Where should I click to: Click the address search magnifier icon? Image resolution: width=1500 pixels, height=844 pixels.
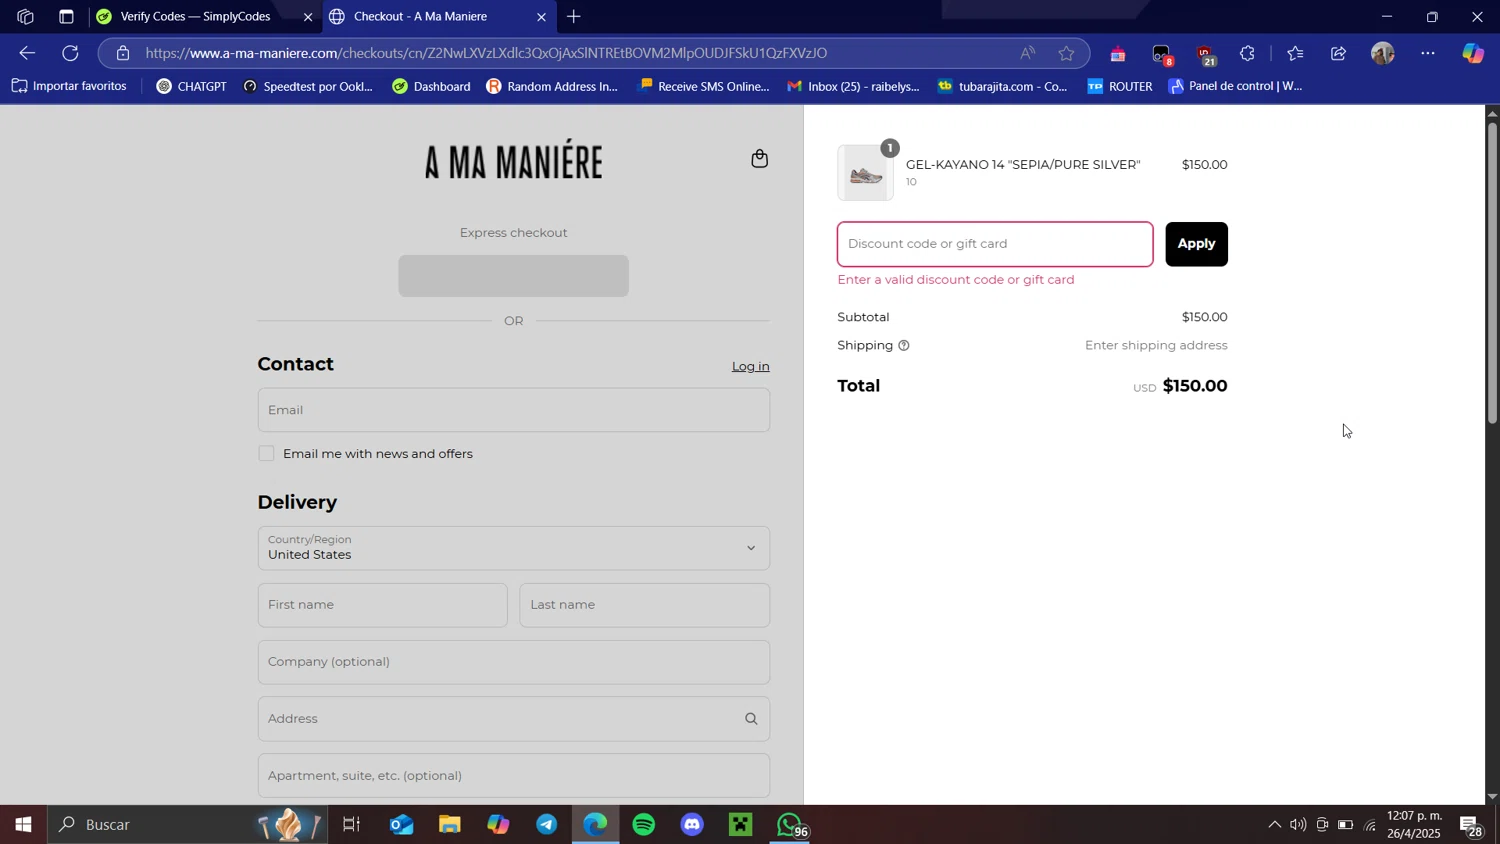(751, 719)
